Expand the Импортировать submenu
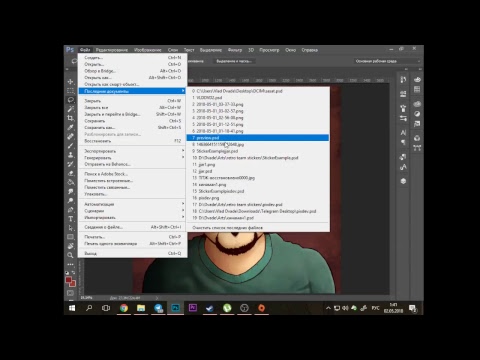 pos(132,217)
